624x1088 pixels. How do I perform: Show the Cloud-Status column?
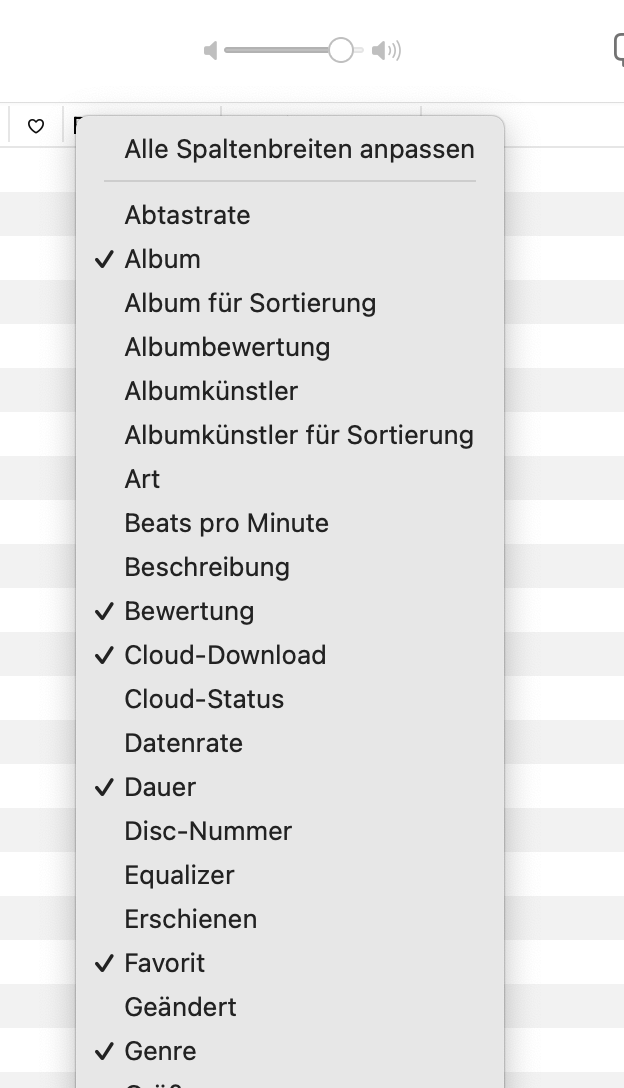pos(204,699)
